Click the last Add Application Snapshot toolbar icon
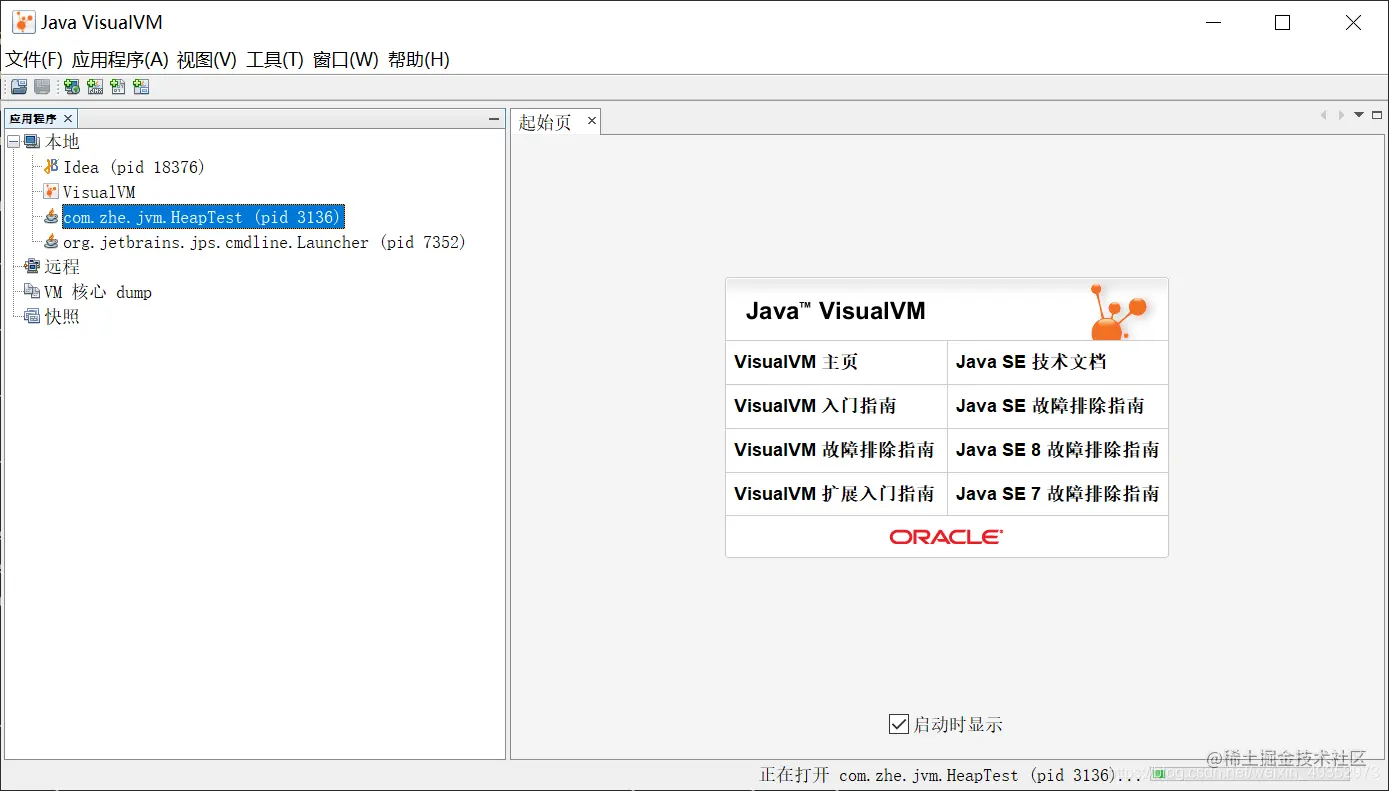 tap(141, 87)
